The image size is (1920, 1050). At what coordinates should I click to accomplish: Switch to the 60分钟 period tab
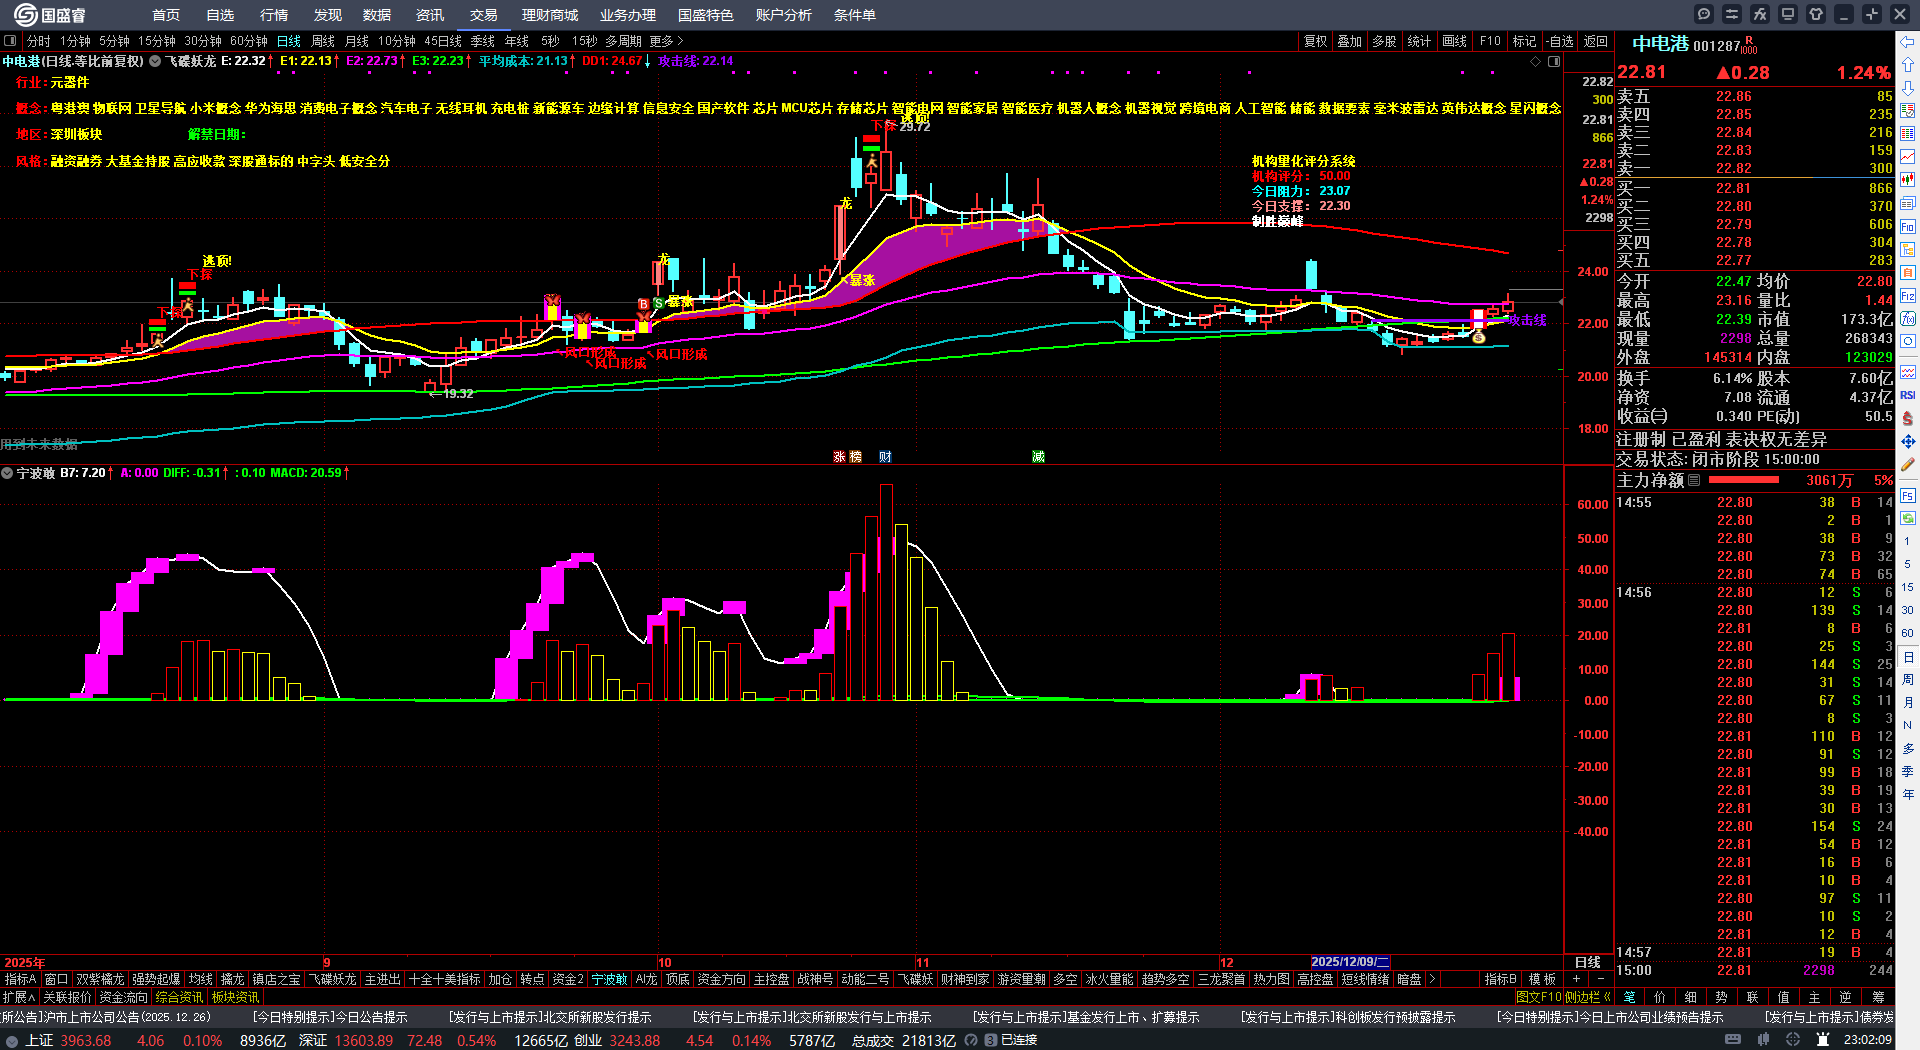tap(249, 41)
